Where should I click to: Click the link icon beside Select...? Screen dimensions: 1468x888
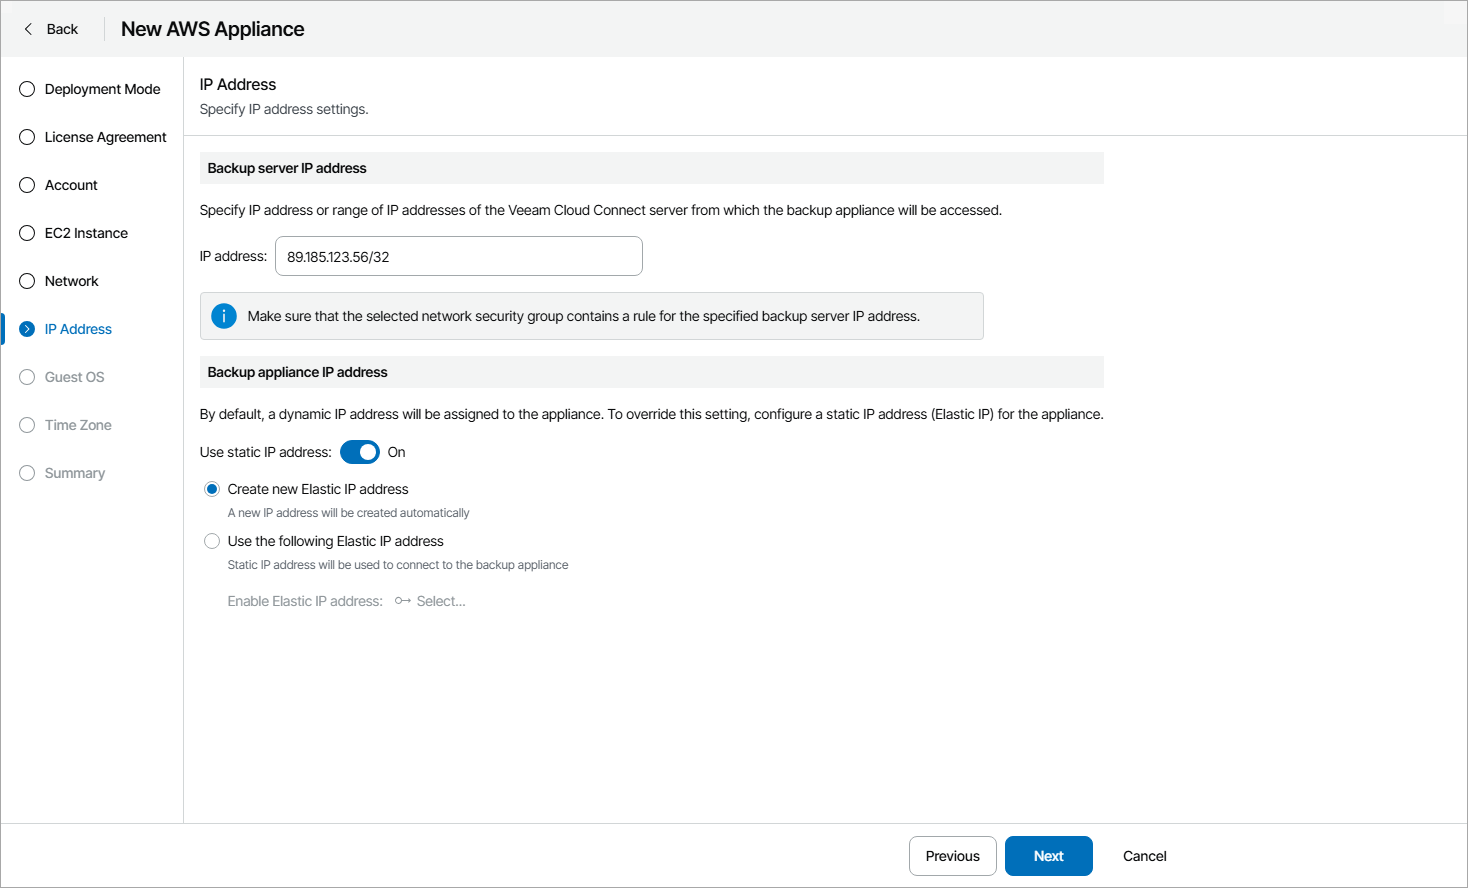[x=402, y=601]
